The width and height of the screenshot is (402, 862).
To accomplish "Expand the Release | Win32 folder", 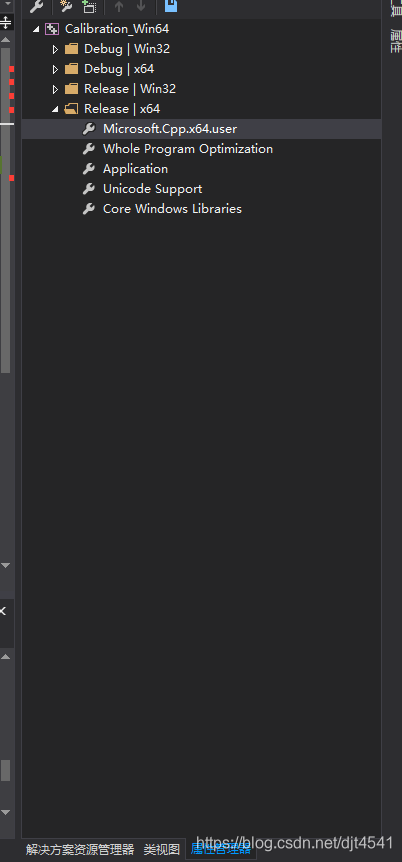I will [x=55, y=89].
